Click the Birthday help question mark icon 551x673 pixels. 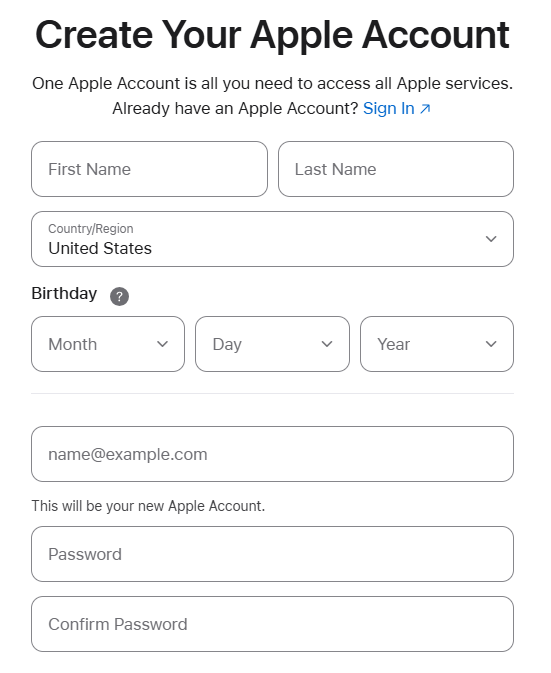pyautogui.click(x=119, y=296)
